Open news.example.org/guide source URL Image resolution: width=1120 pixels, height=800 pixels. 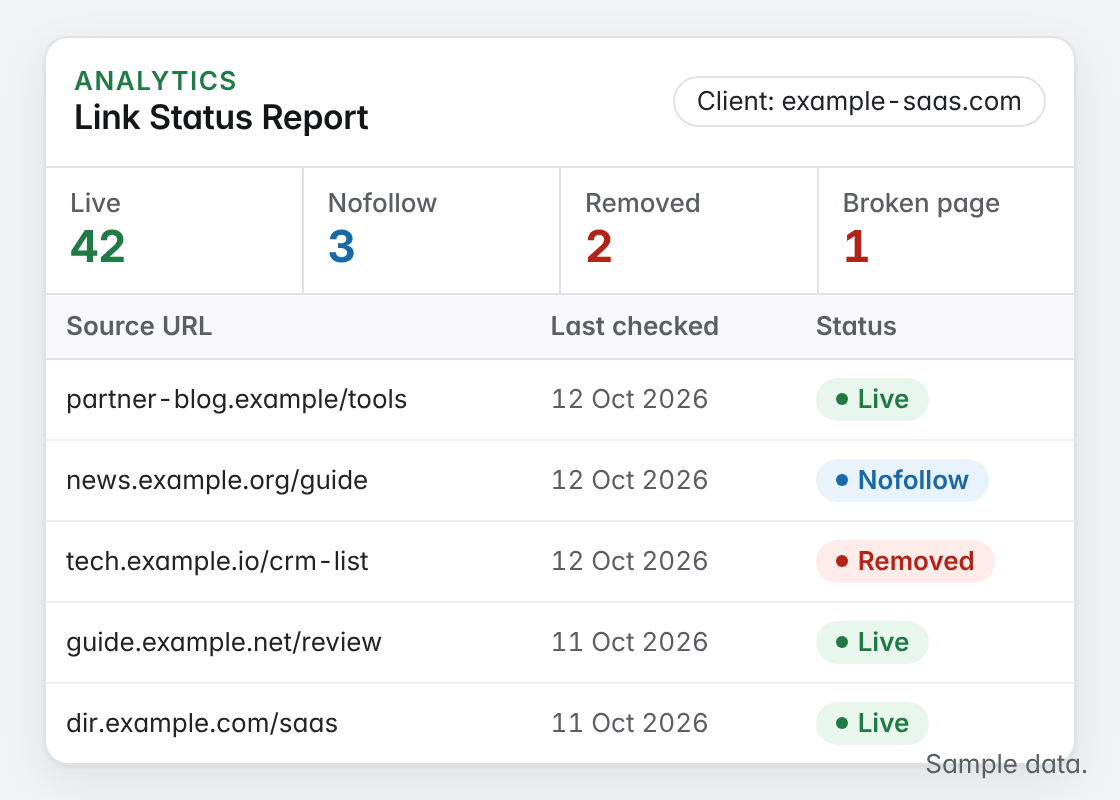pos(217,480)
